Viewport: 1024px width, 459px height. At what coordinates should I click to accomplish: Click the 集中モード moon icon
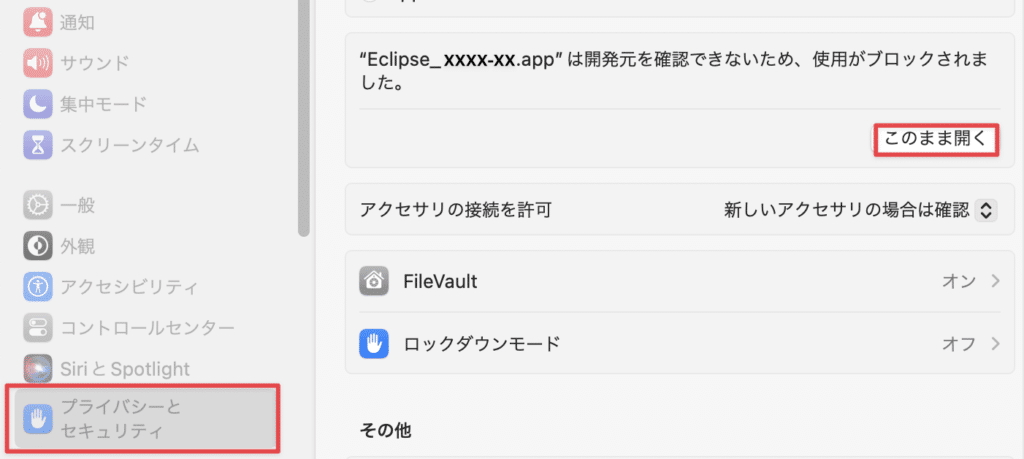coord(38,104)
